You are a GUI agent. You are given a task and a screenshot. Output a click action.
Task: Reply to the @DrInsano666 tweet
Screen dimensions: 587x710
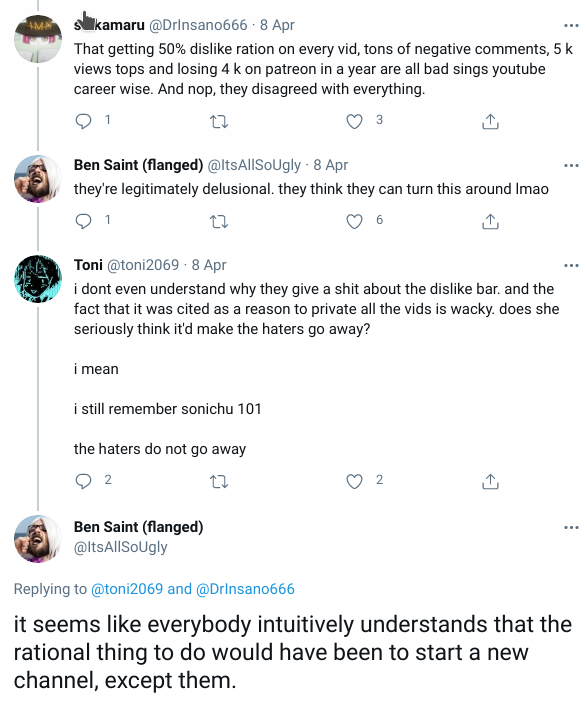coord(83,121)
